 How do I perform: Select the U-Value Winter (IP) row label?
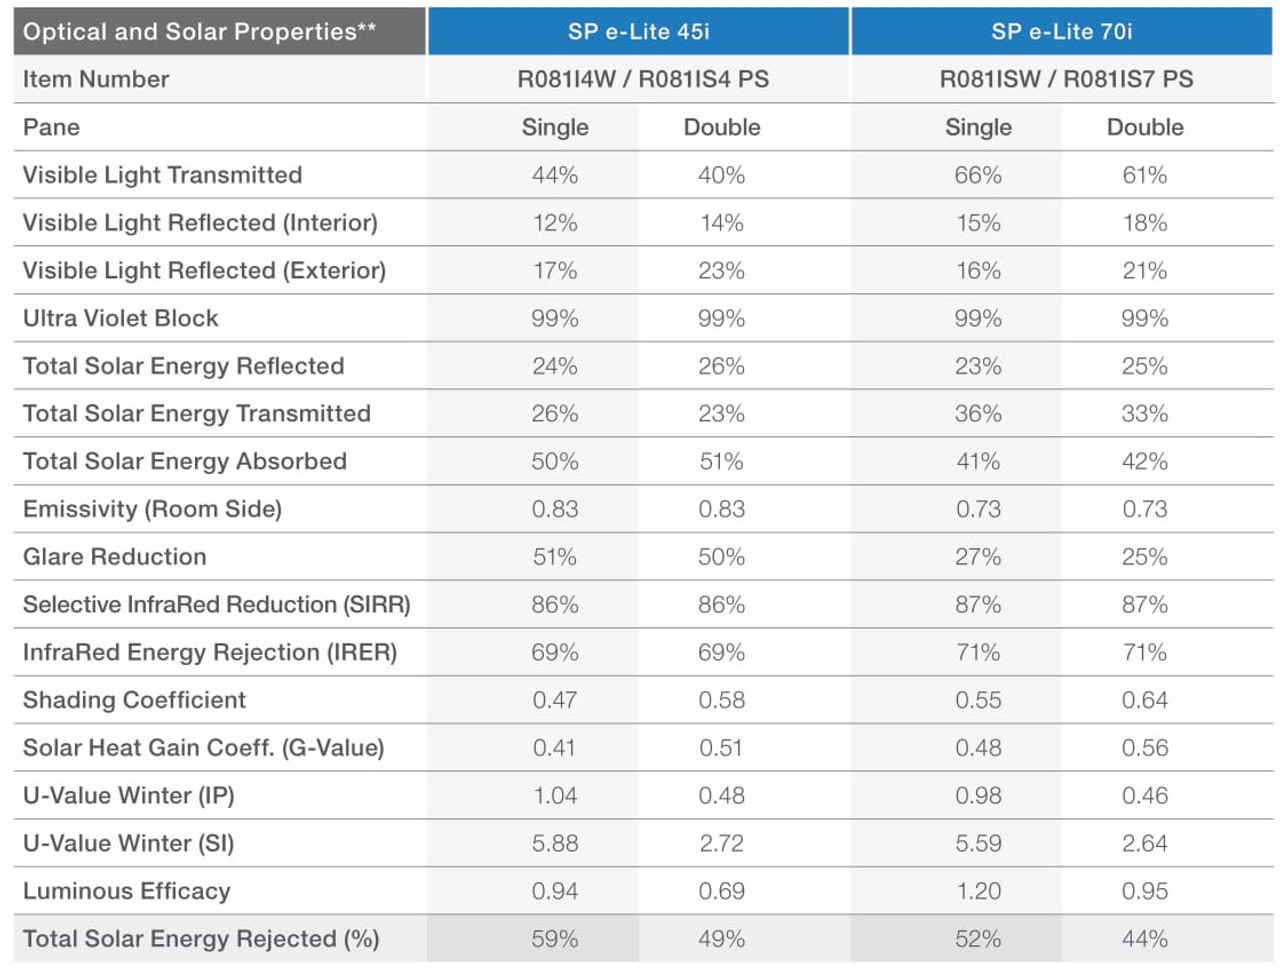[128, 796]
